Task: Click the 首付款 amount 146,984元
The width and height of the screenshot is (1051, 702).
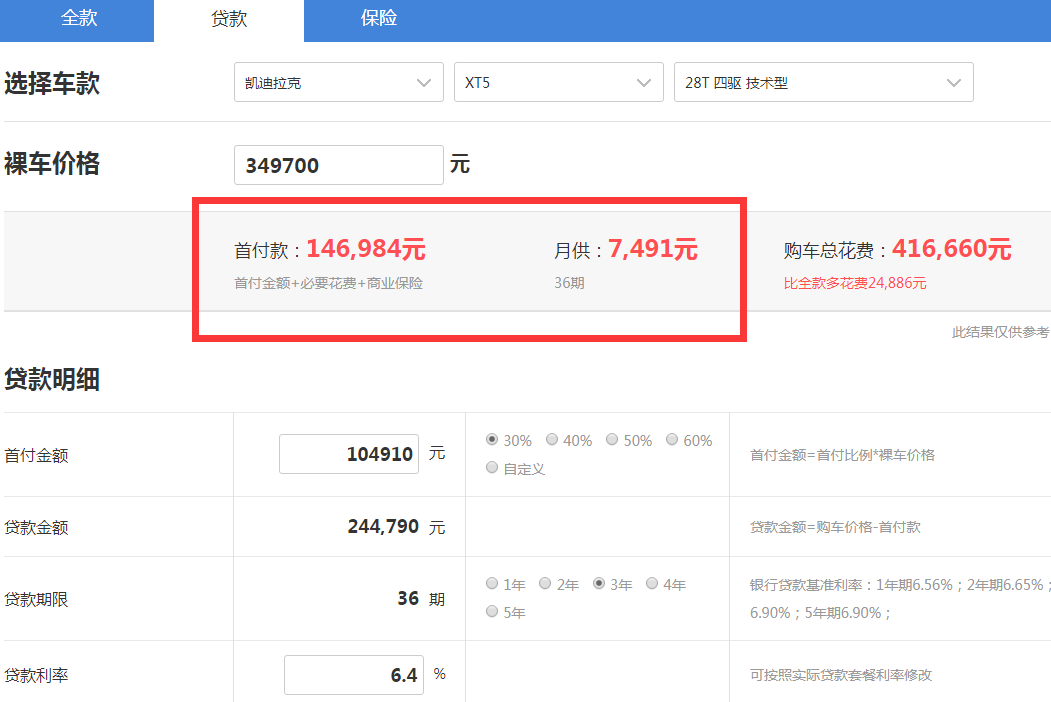Action: pos(366,249)
